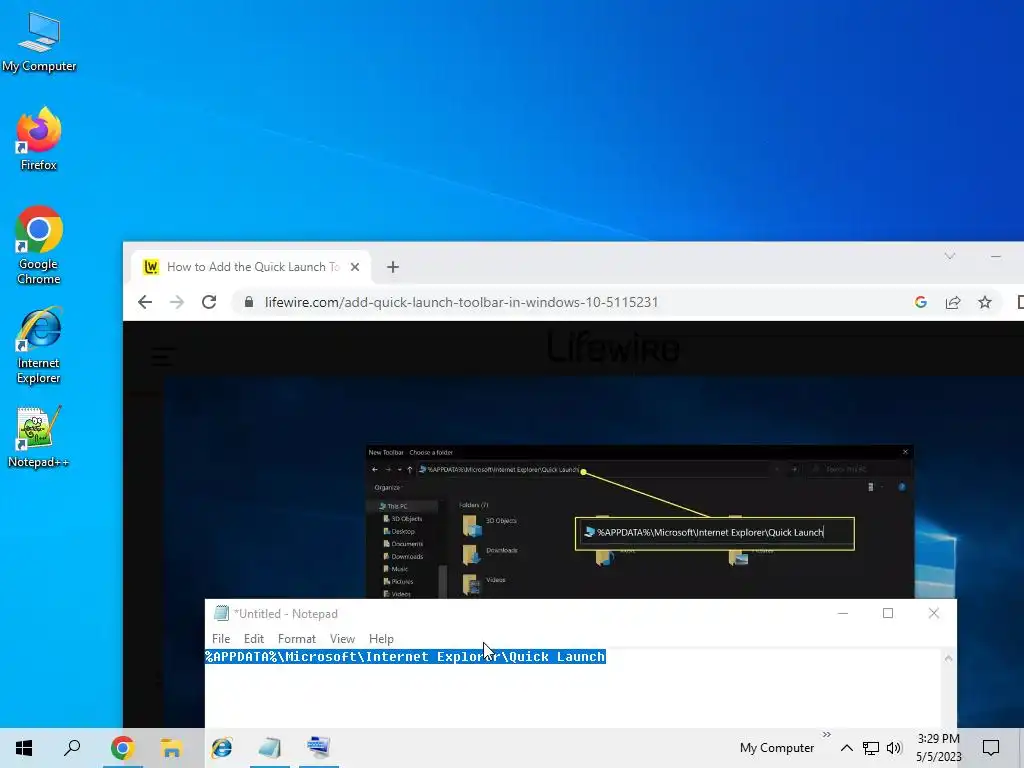Click the Lifewire logo
The image size is (1024, 768).
tap(613, 347)
